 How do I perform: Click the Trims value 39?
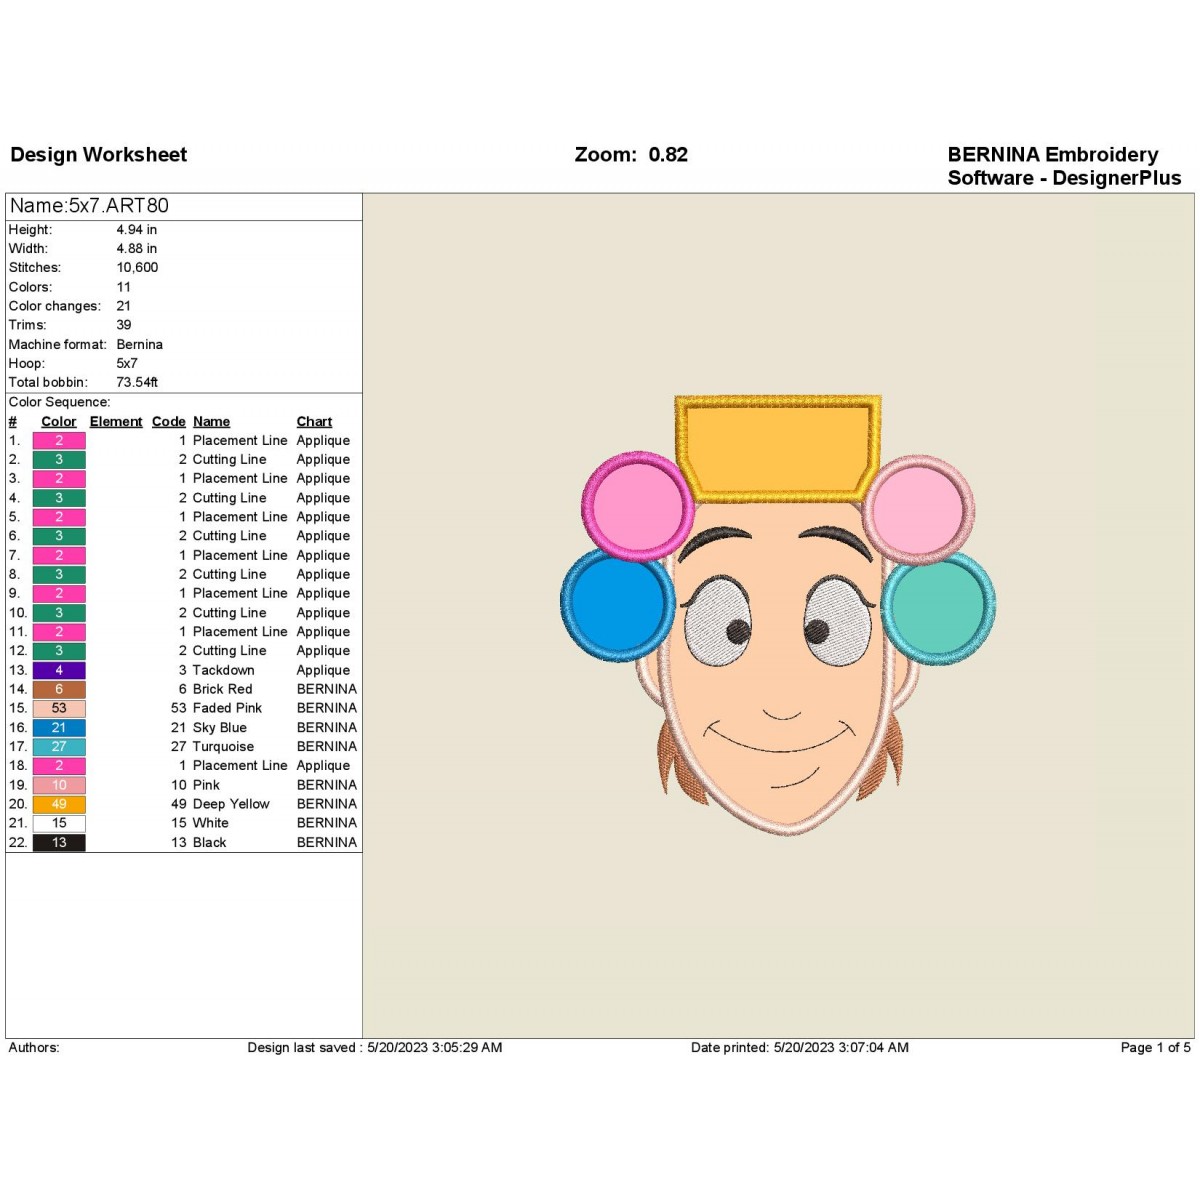click(123, 325)
